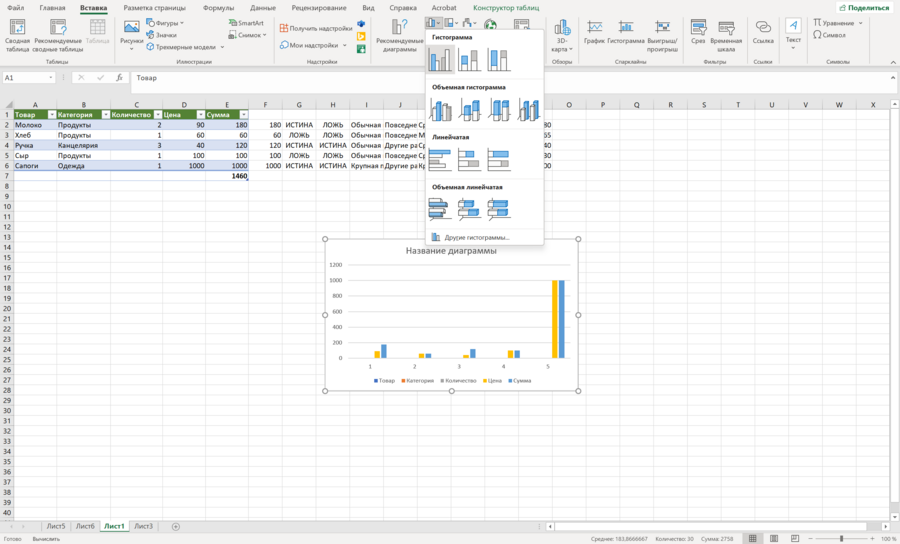900x544 pixels.
Task: Expand the Name Box dropdown arrow
Action: tap(51, 78)
